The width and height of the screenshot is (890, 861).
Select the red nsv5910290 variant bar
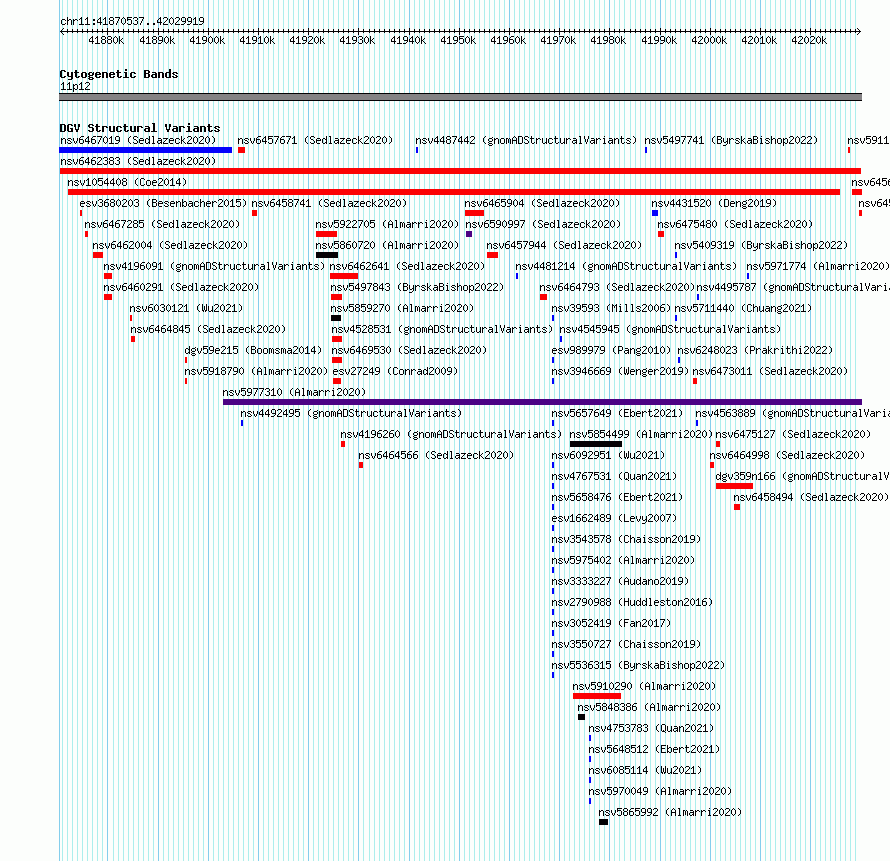point(597,696)
